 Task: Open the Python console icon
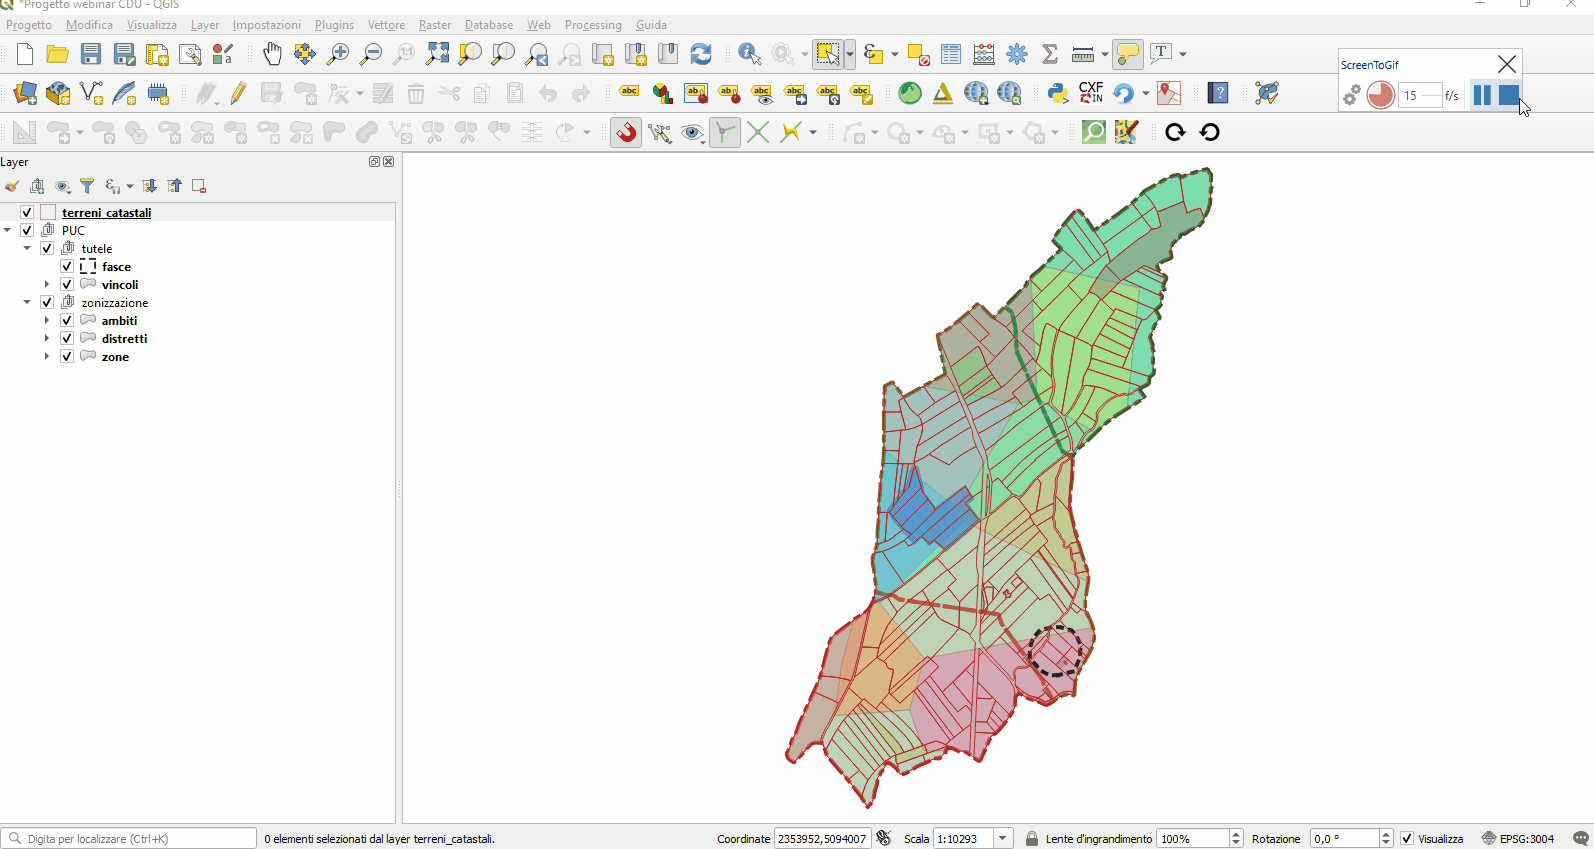click(1057, 93)
